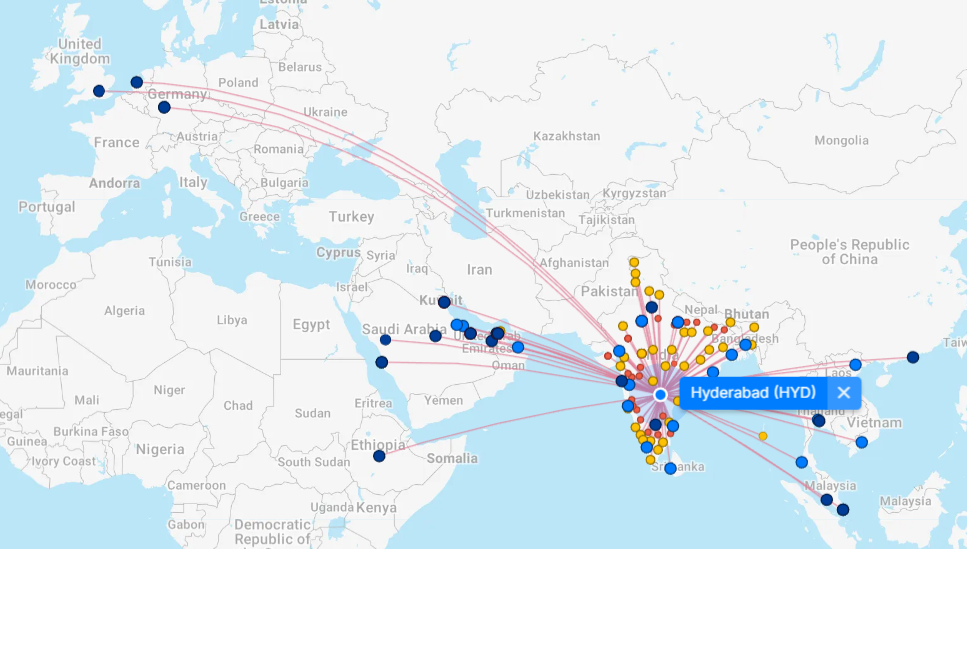Click the blue marker near Laos label
Screen dimensions: 967x648
(x=855, y=365)
